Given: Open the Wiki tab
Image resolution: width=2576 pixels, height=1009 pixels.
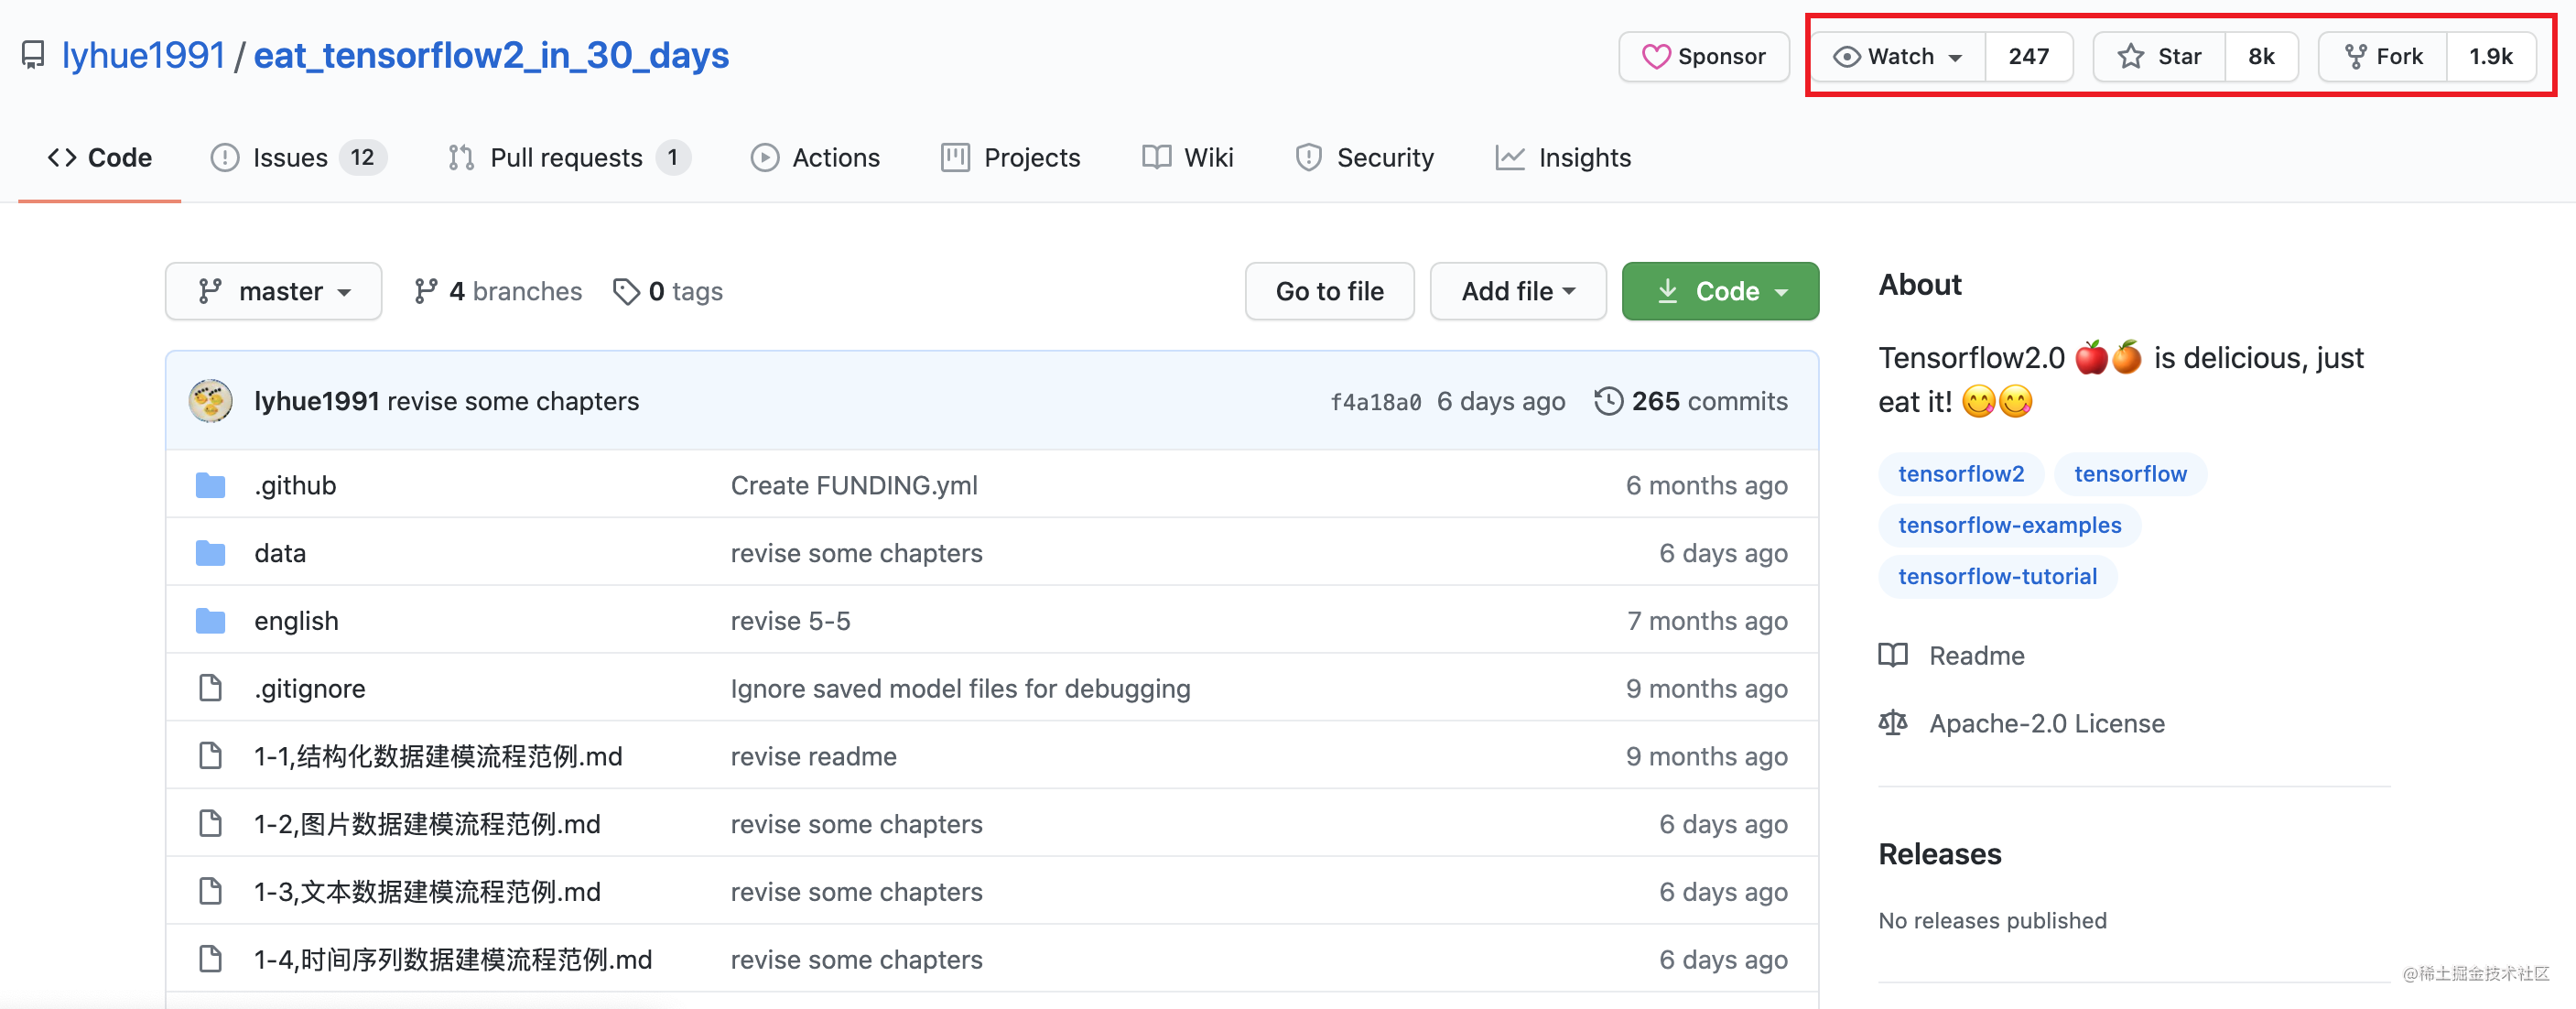Looking at the screenshot, I should pyautogui.click(x=1187, y=158).
